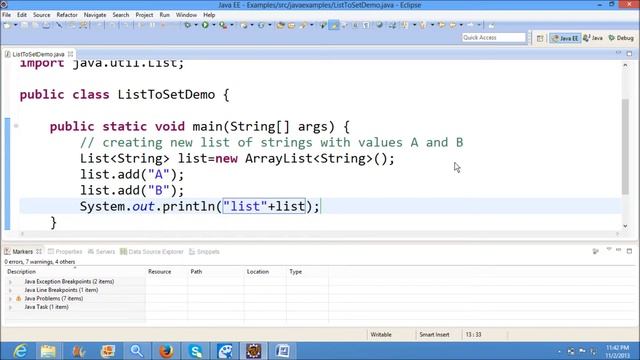This screenshot has height=360, width=640.
Task: Switch to the Snippets view tab
Action: click(204, 251)
